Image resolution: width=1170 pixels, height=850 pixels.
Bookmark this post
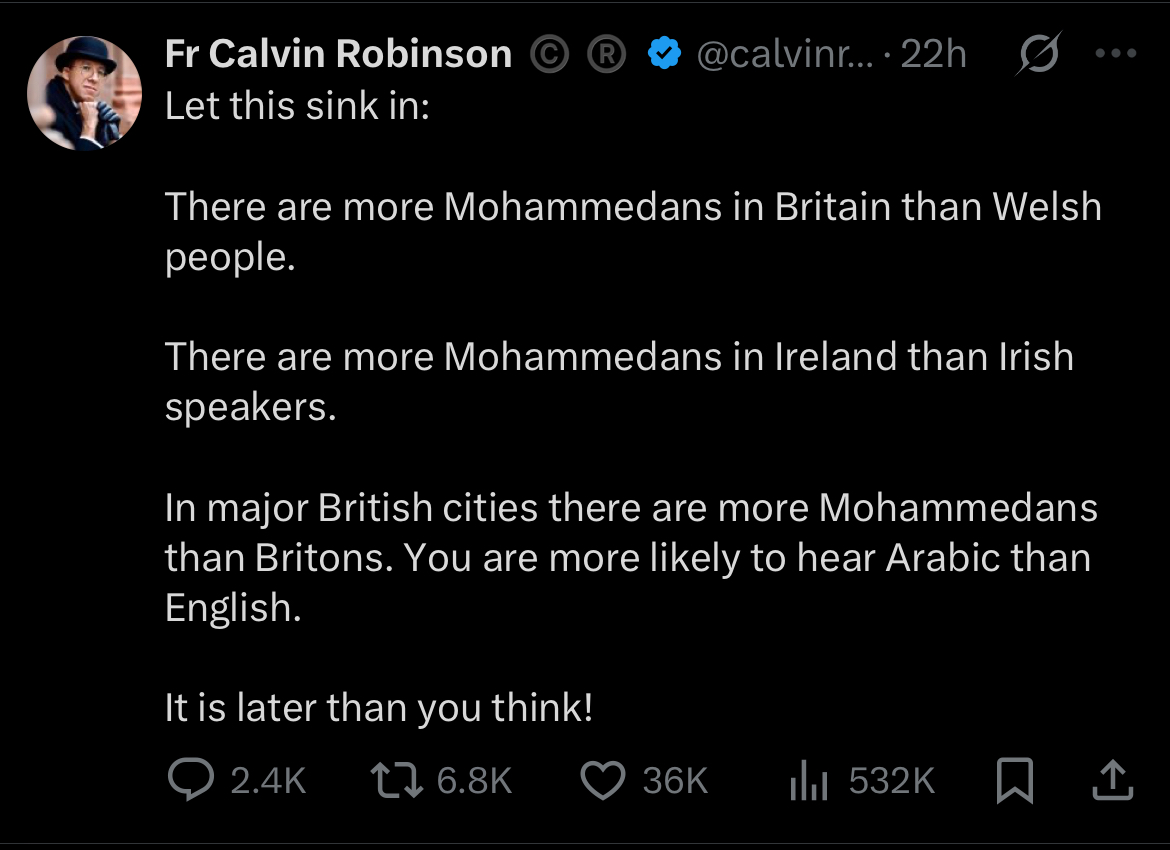pyautogui.click(x=1015, y=781)
